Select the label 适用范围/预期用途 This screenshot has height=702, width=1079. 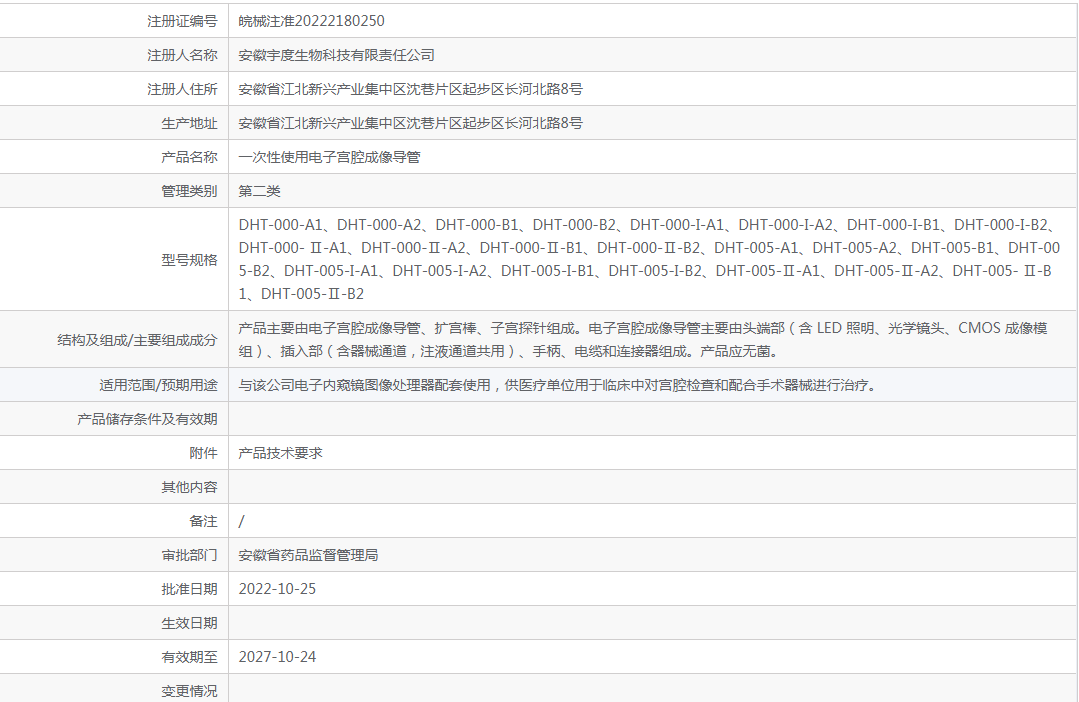[x=158, y=385]
